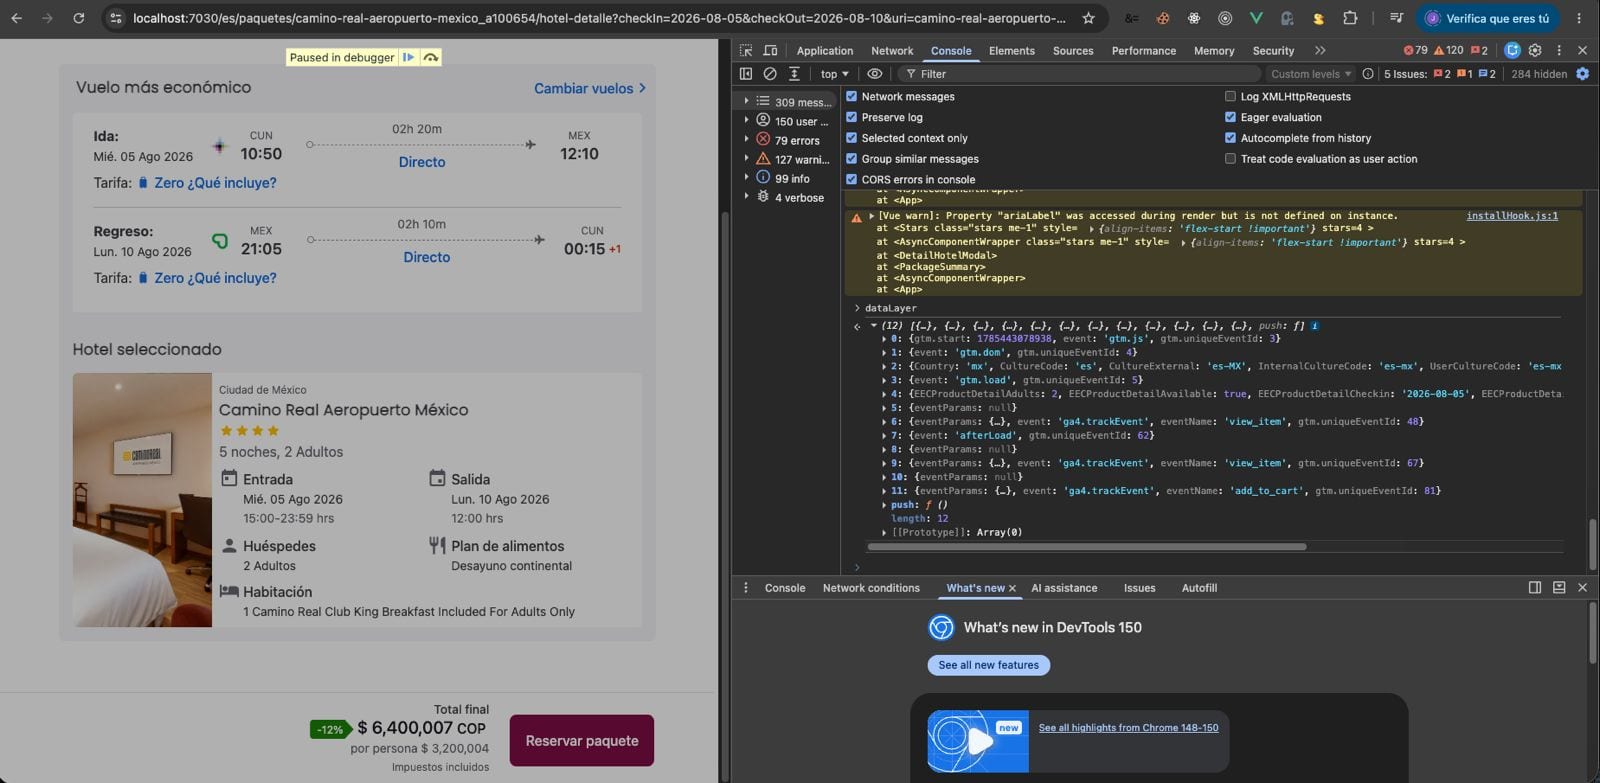Clear the console with the clear icon
The height and width of the screenshot is (783, 1600).
coord(770,74)
